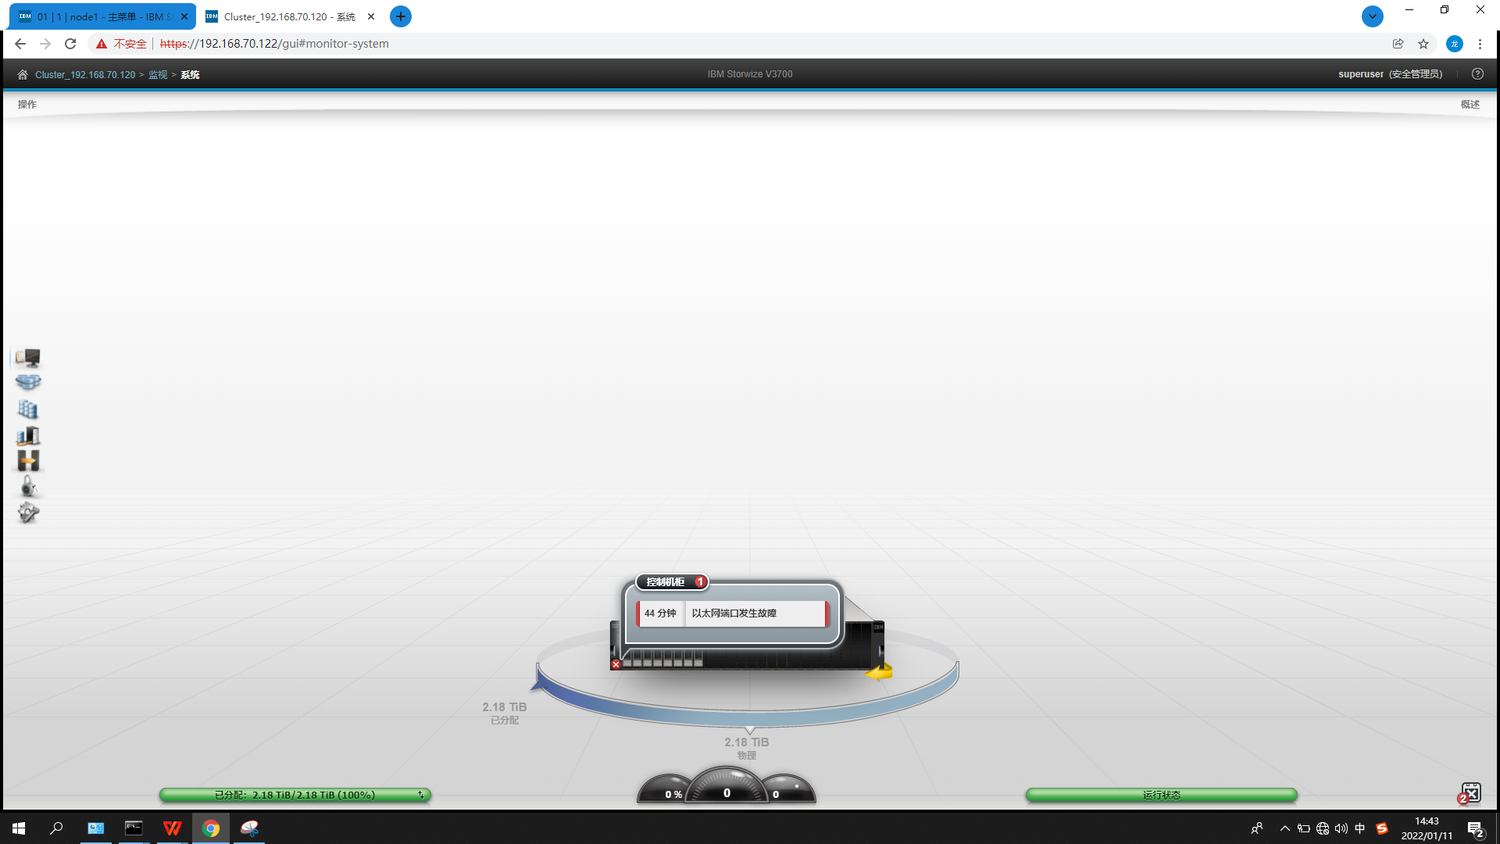Click the center performance gauge showing 0
1500x844 pixels.
pos(727,786)
